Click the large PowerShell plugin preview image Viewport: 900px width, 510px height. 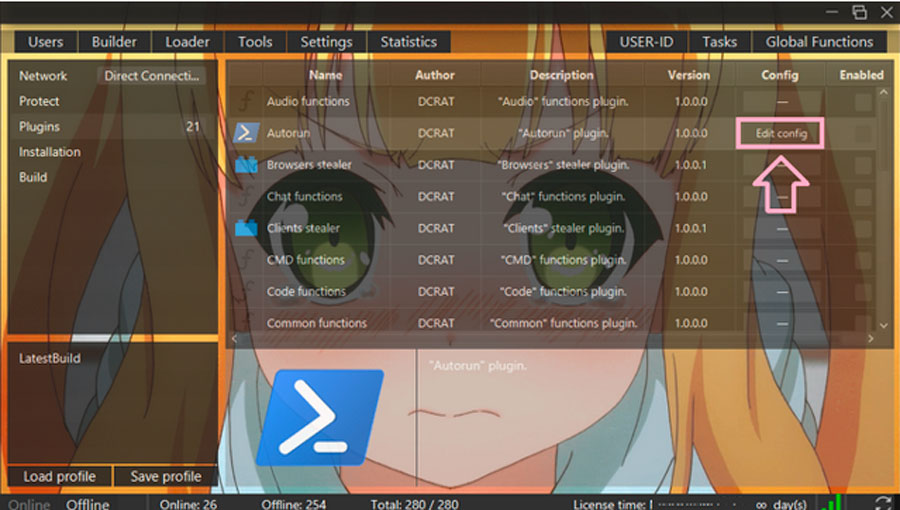[x=320, y=418]
